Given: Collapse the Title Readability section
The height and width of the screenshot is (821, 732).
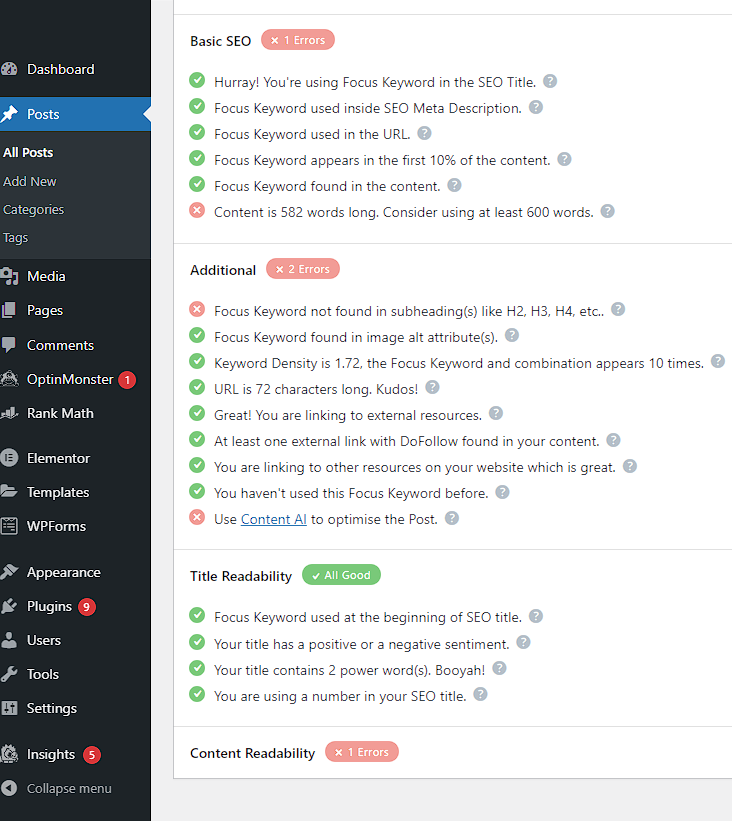Looking at the screenshot, I should tap(241, 576).
